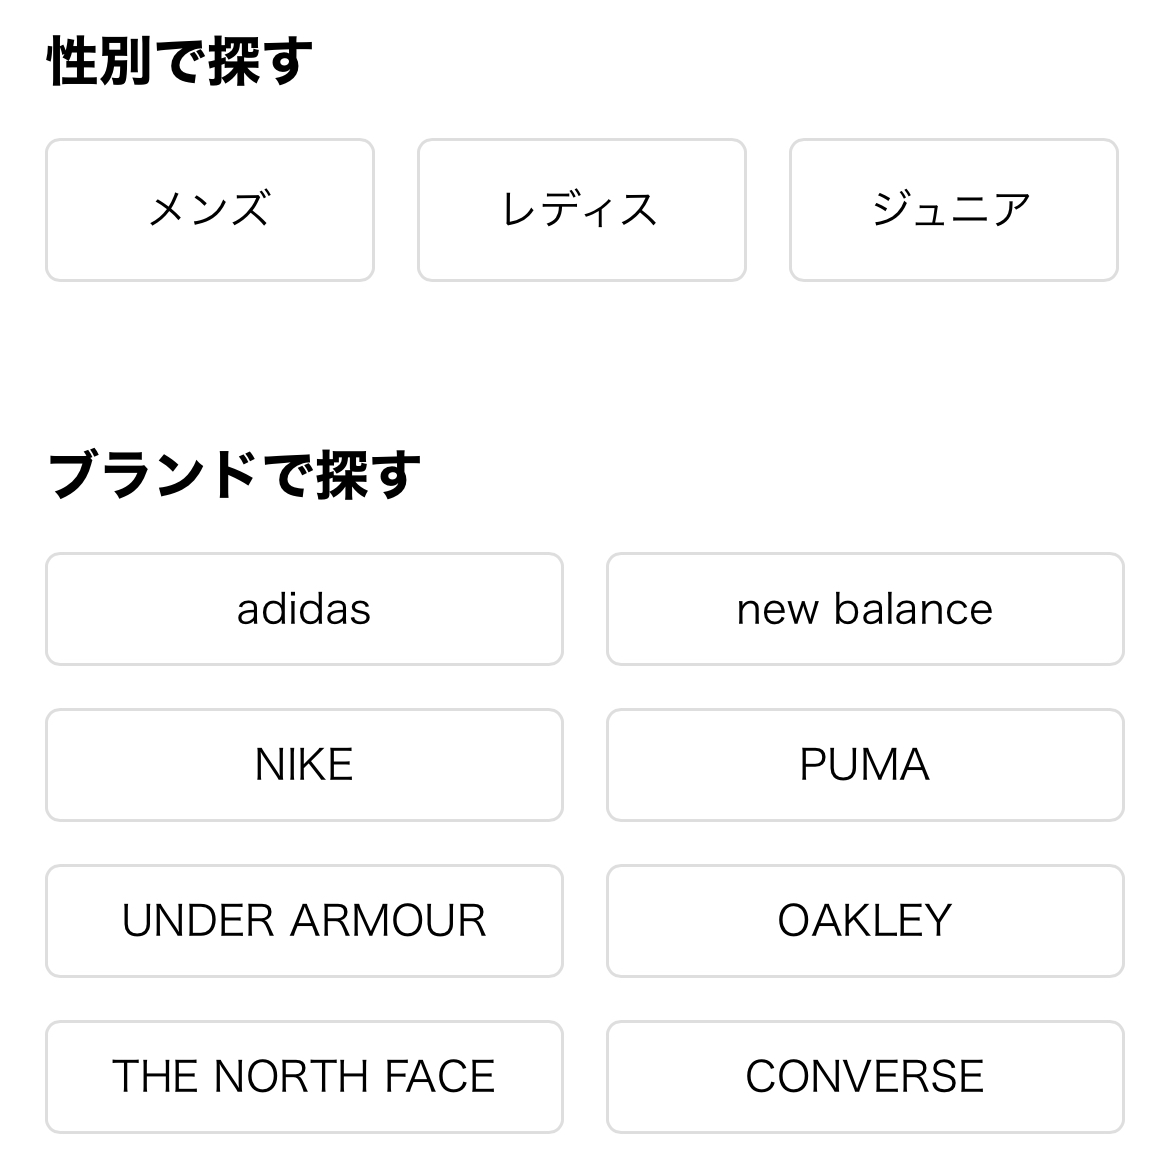Filter products by Puma brand

(865, 765)
